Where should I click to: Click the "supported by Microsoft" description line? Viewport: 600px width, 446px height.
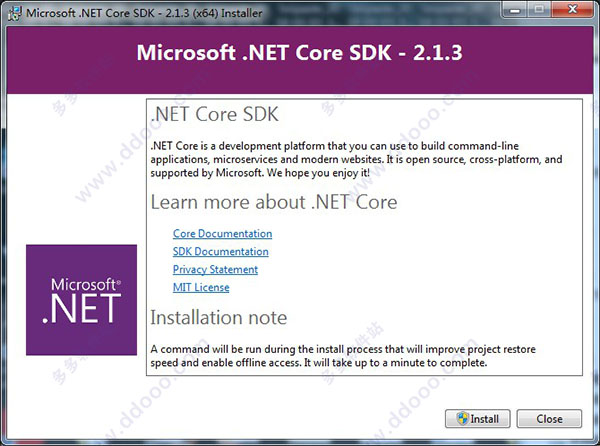(260, 173)
